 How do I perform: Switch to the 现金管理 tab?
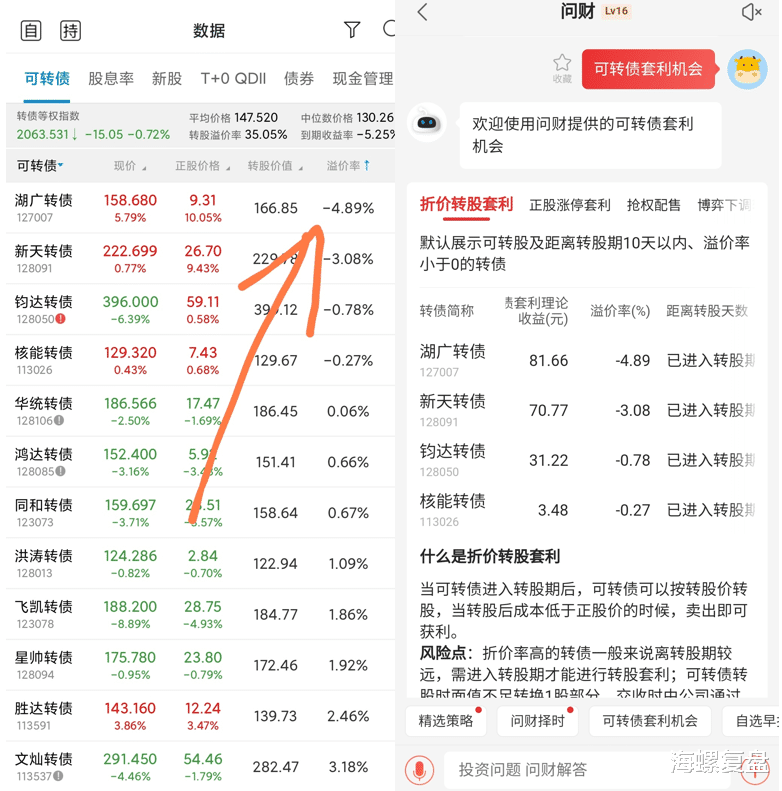pyautogui.click(x=363, y=79)
